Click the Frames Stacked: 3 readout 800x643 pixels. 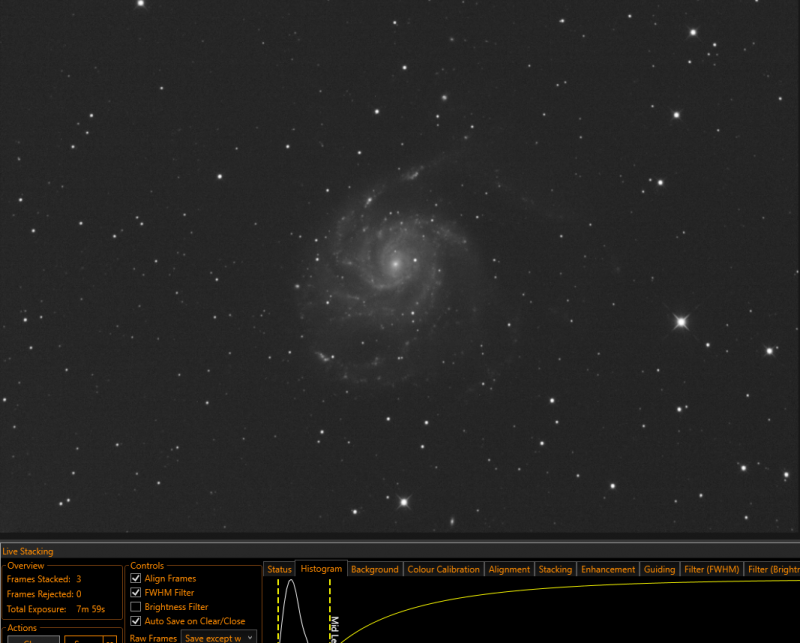(44, 579)
